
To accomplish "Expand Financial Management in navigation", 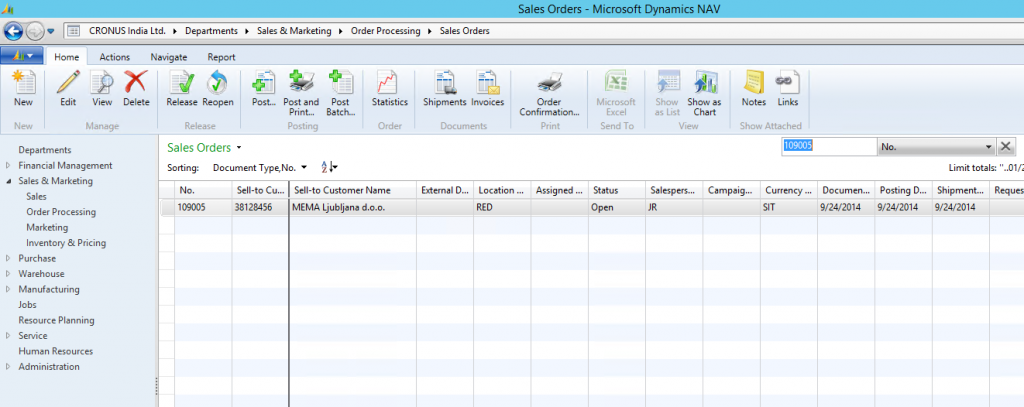I will point(8,166).
